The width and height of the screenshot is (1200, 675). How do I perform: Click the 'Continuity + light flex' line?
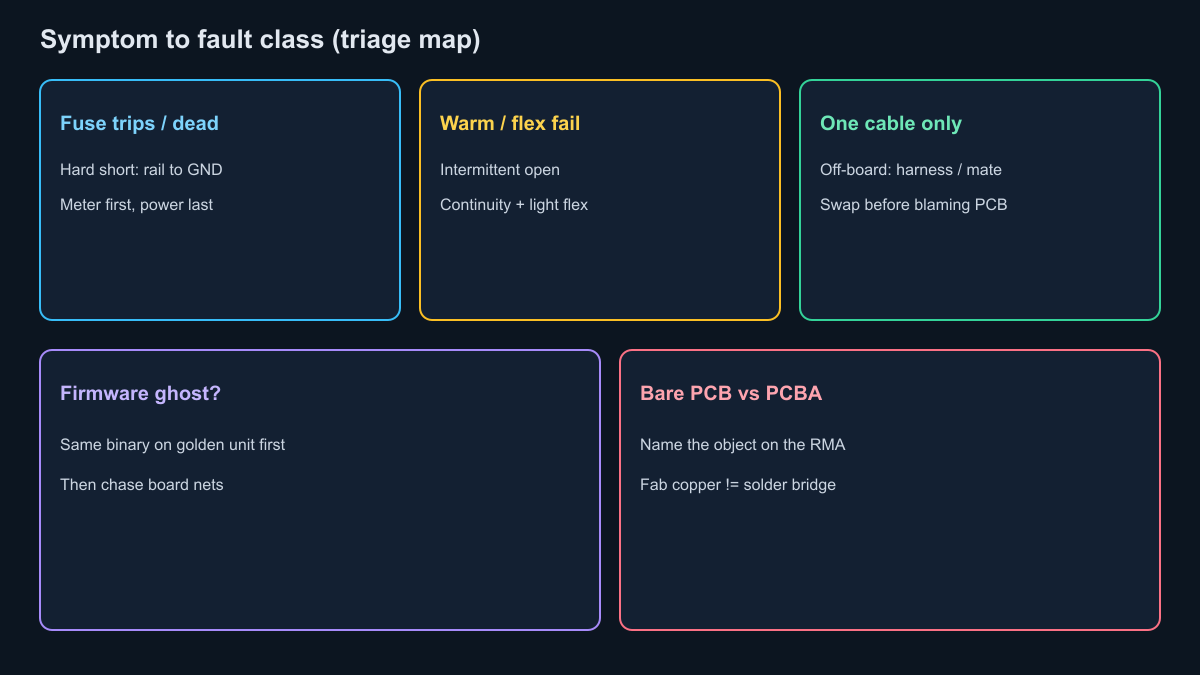coord(514,205)
